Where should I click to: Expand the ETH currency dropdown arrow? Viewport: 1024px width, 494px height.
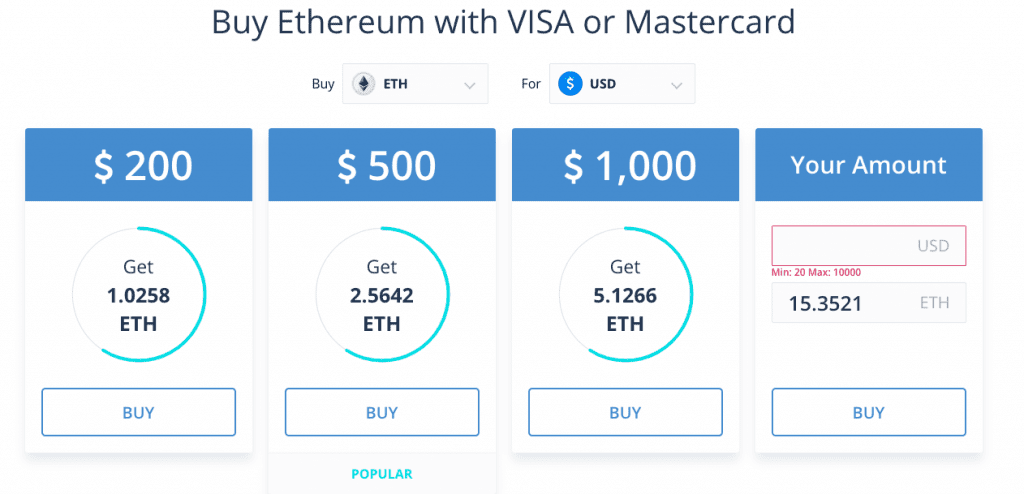(x=470, y=85)
